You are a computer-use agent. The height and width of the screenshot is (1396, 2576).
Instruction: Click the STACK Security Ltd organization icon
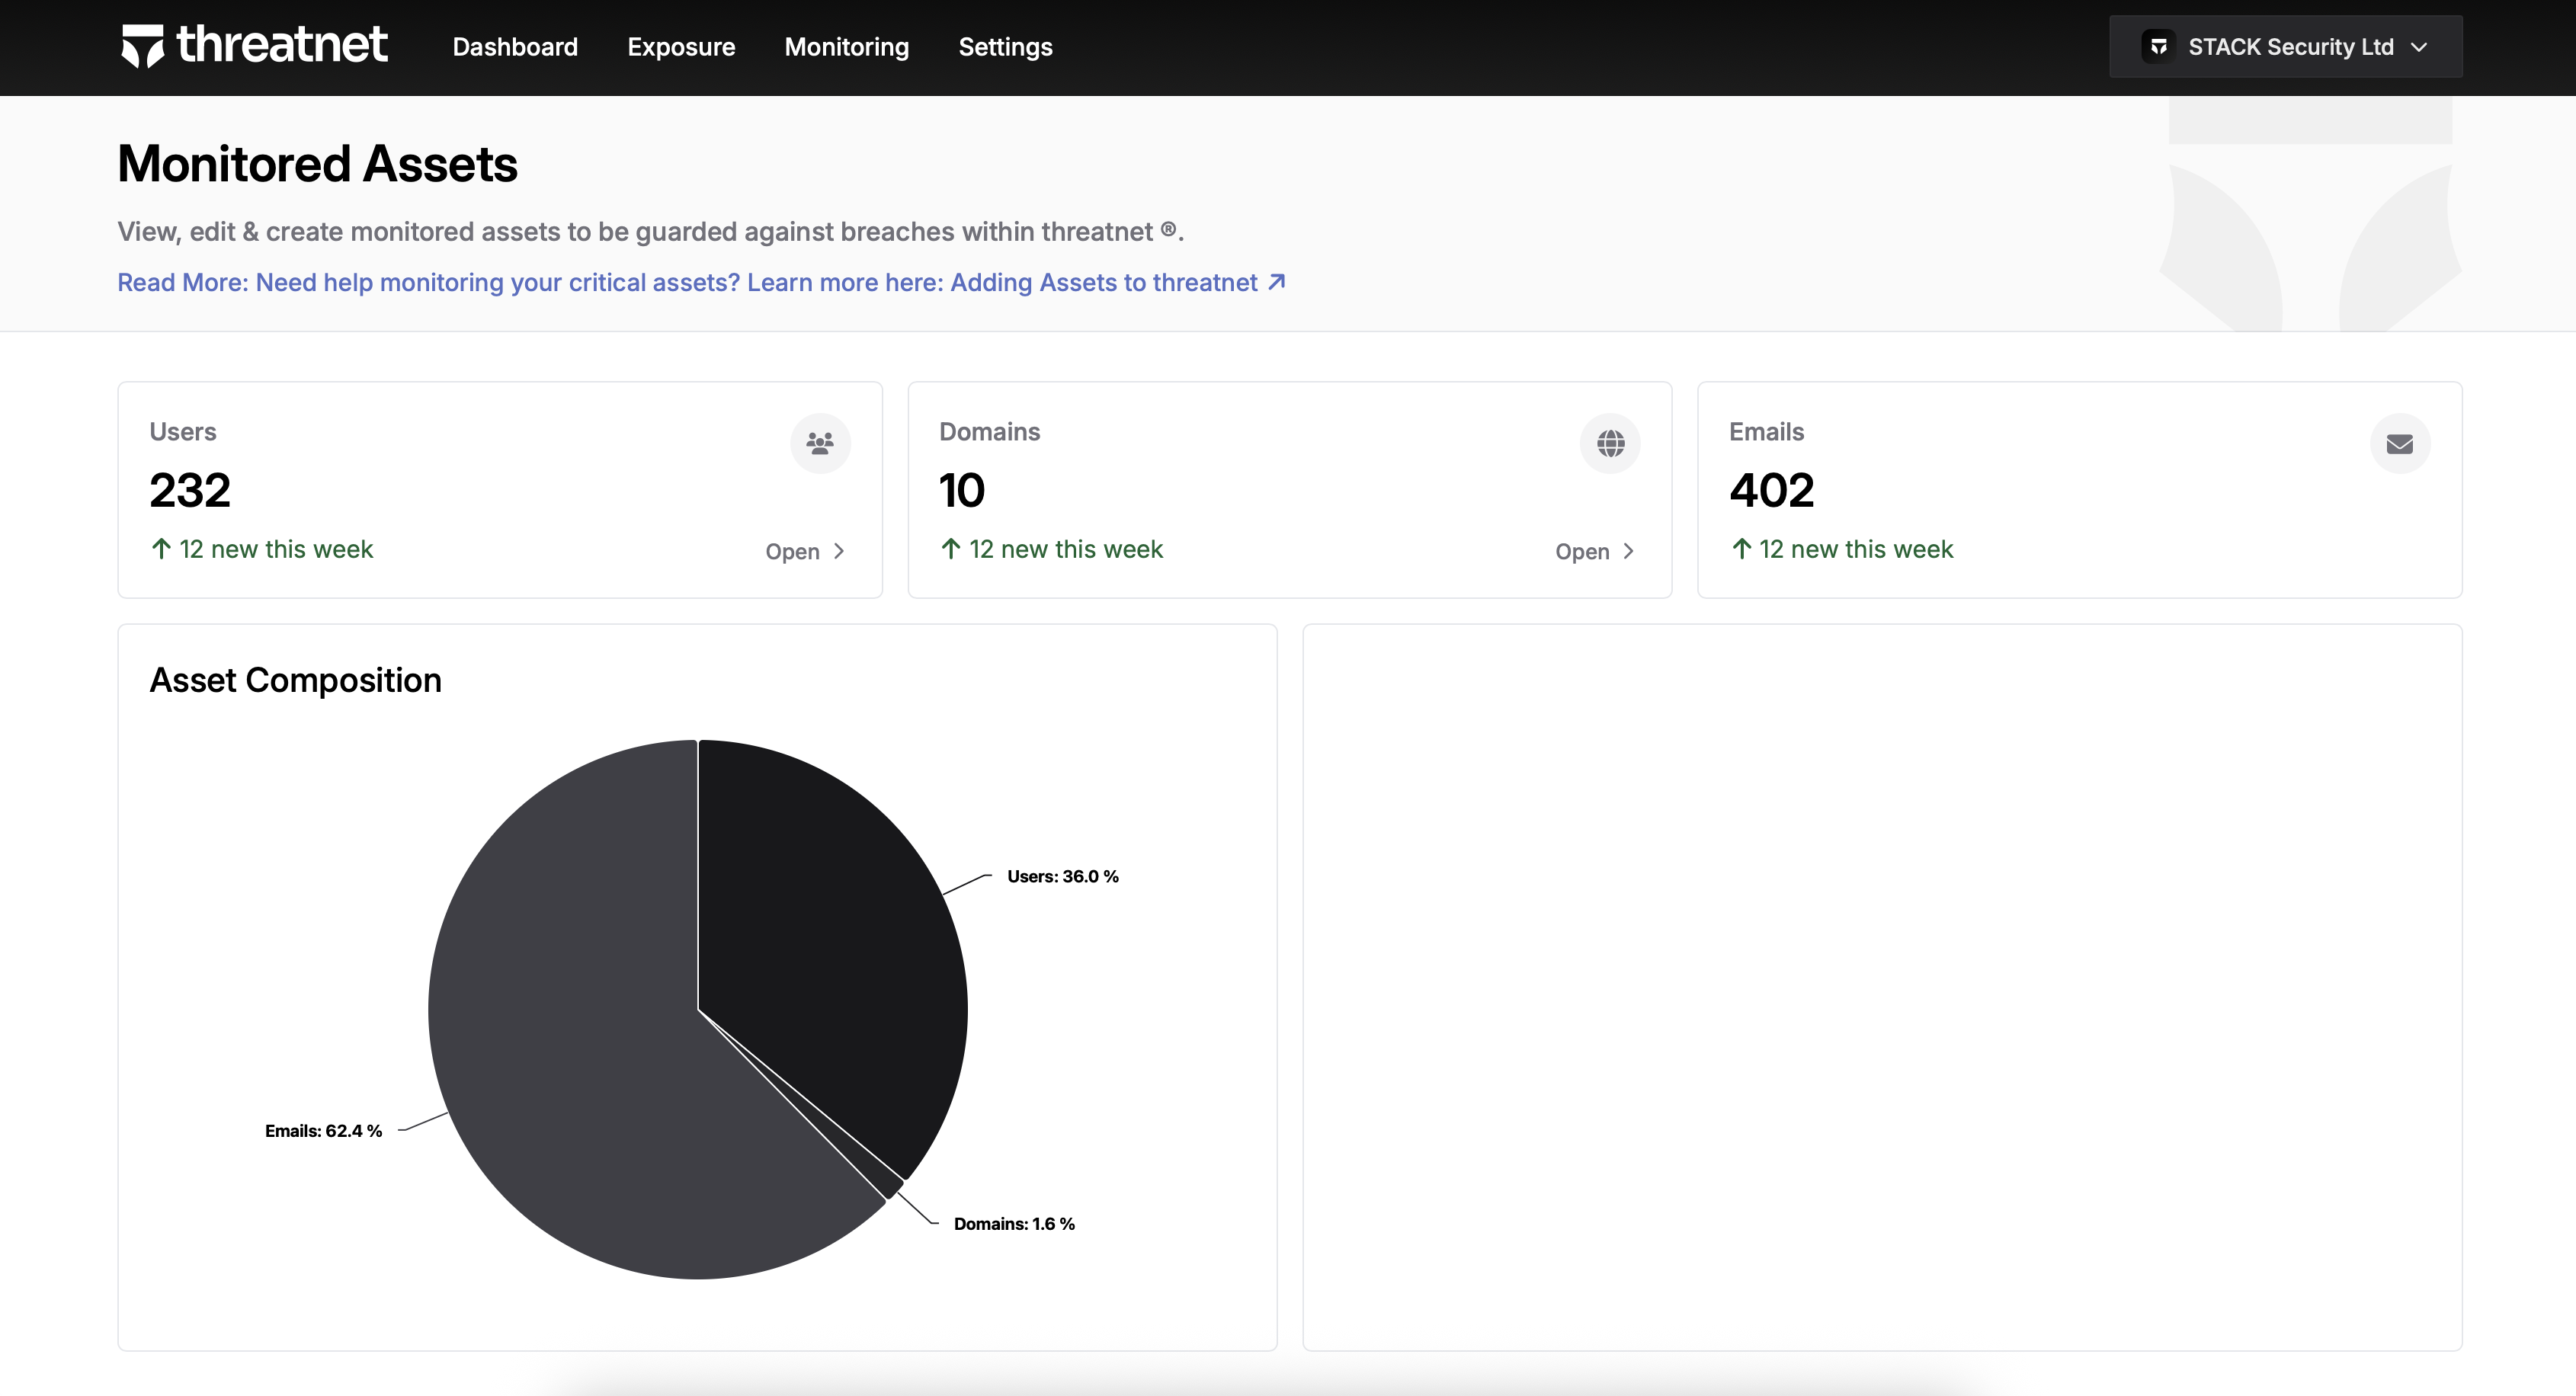[2158, 47]
